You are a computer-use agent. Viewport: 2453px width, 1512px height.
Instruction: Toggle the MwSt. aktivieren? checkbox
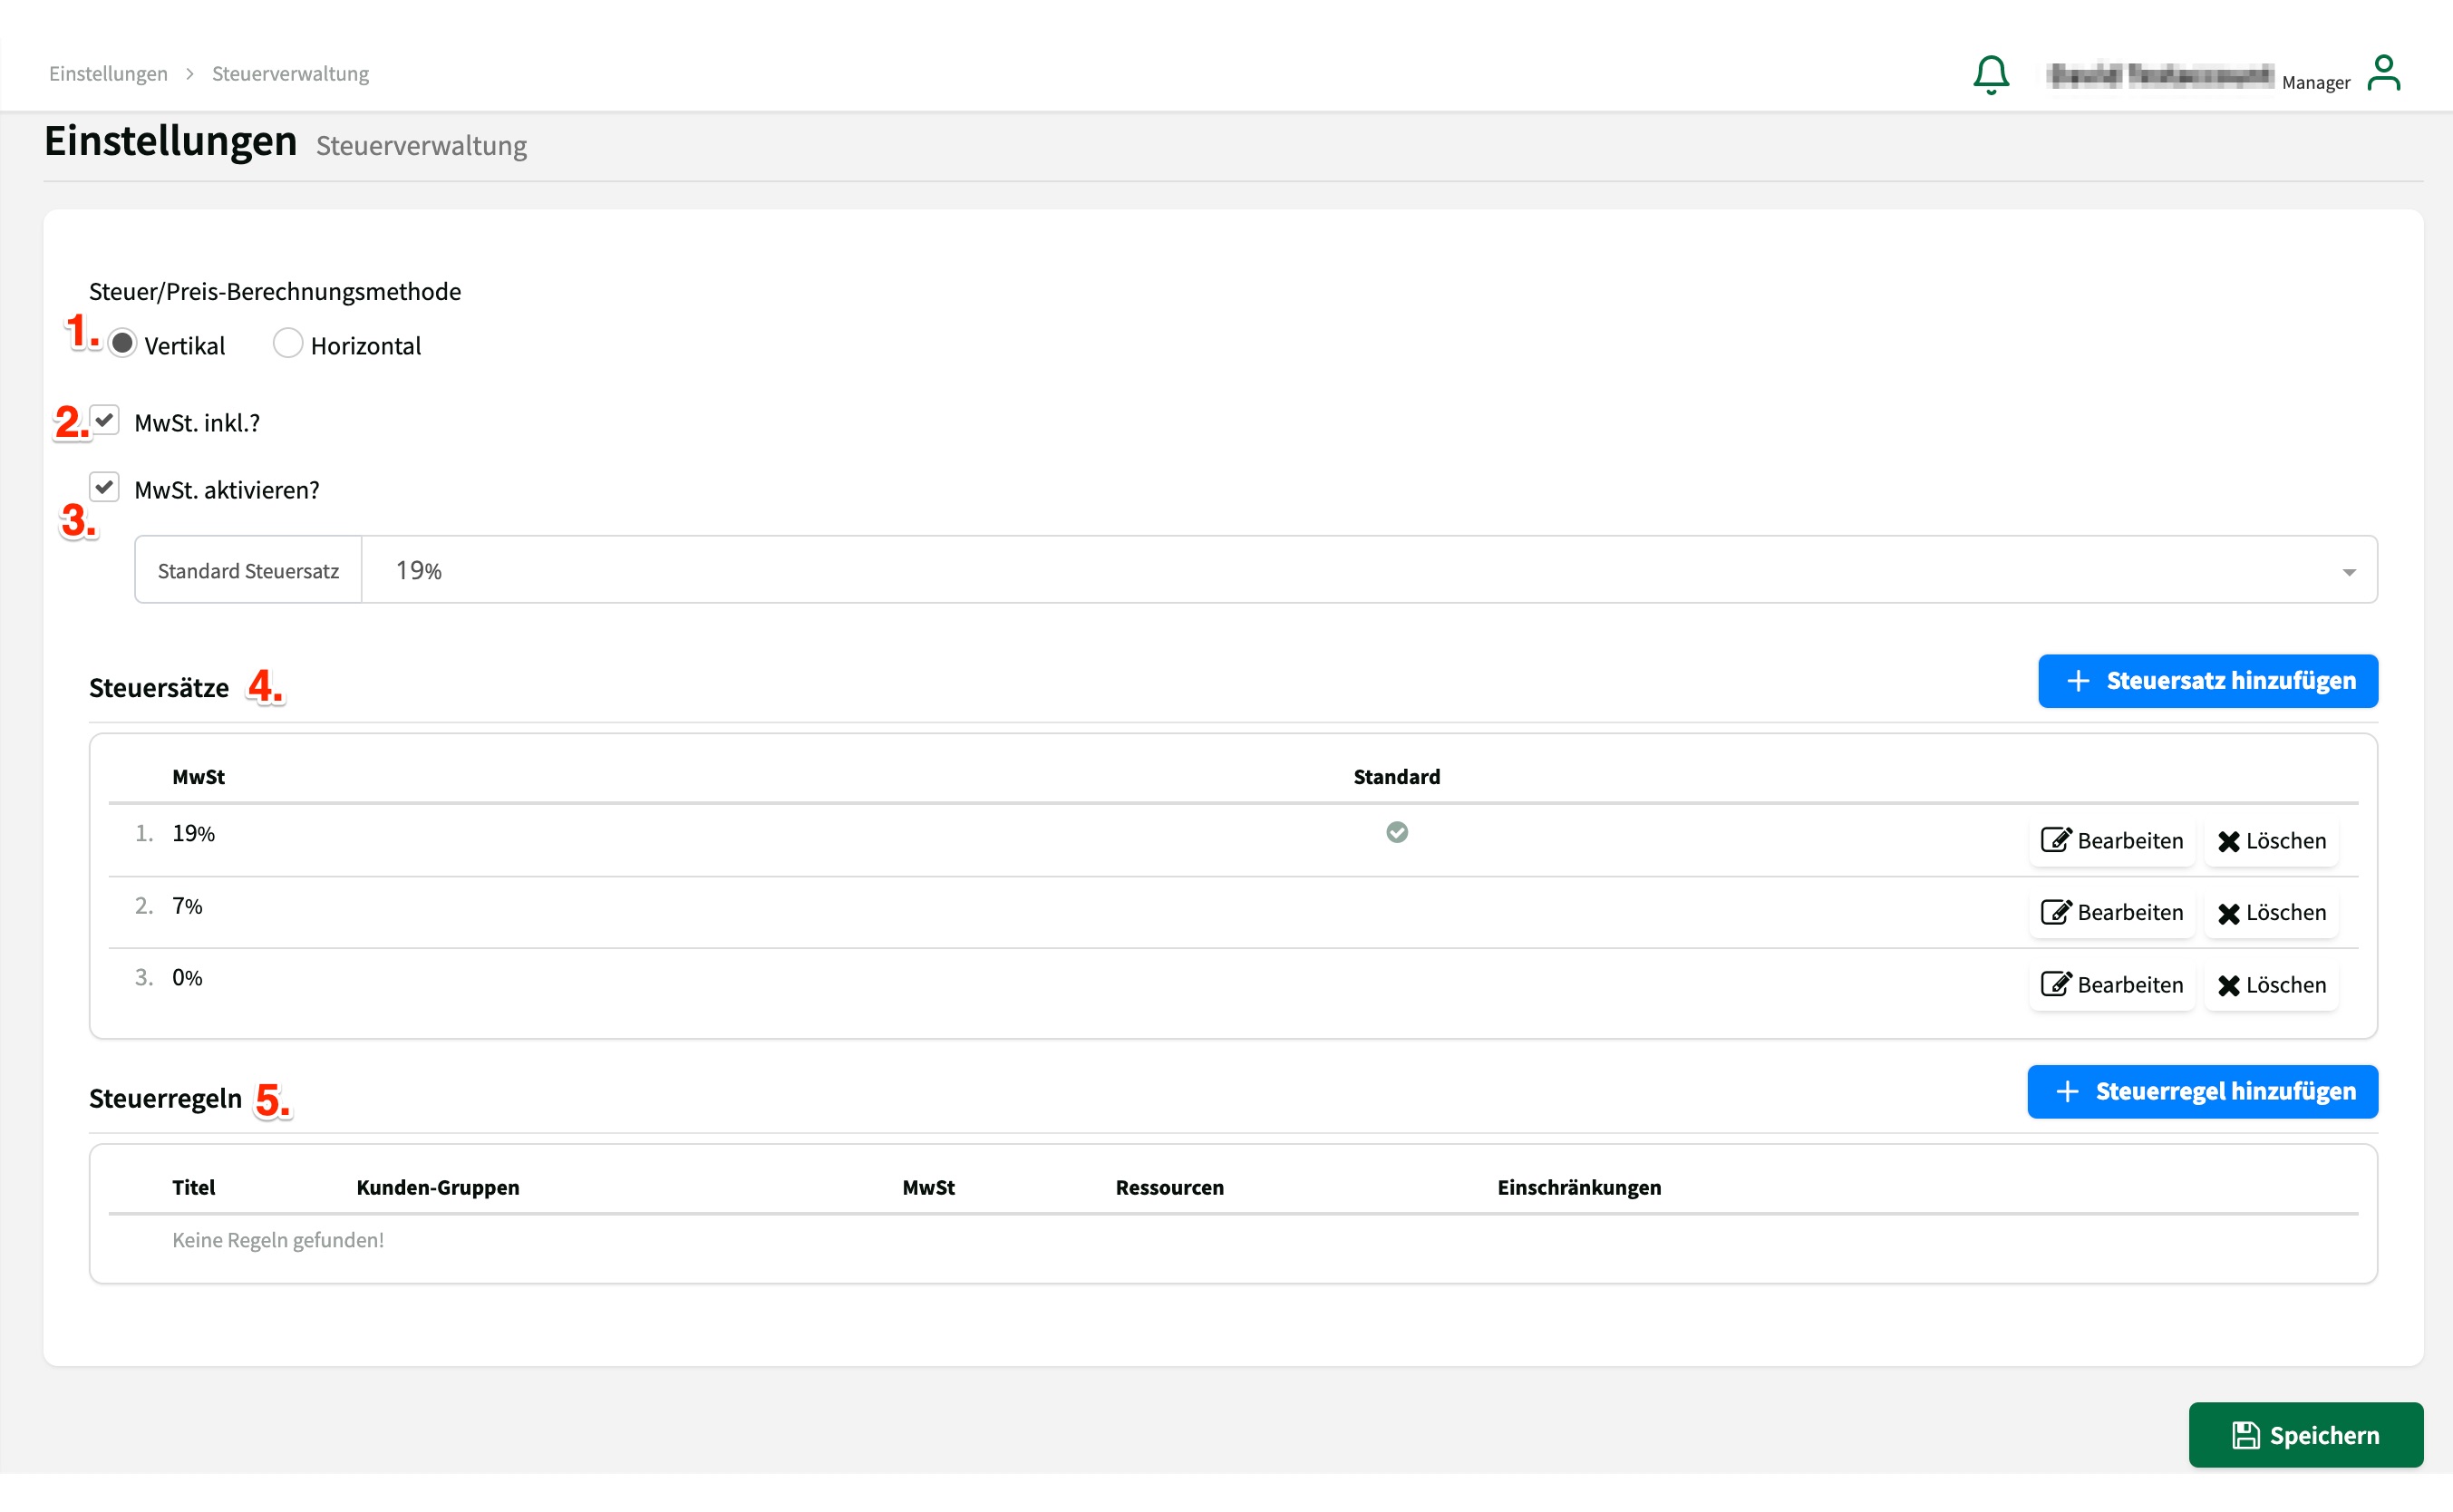pyautogui.click(x=105, y=488)
